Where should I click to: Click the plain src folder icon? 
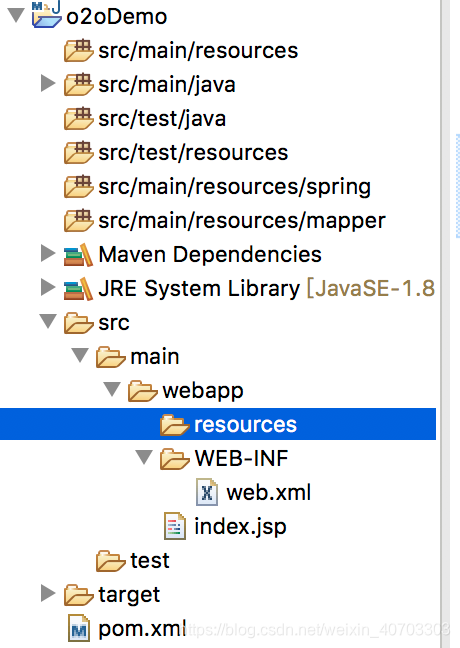coord(79,323)
